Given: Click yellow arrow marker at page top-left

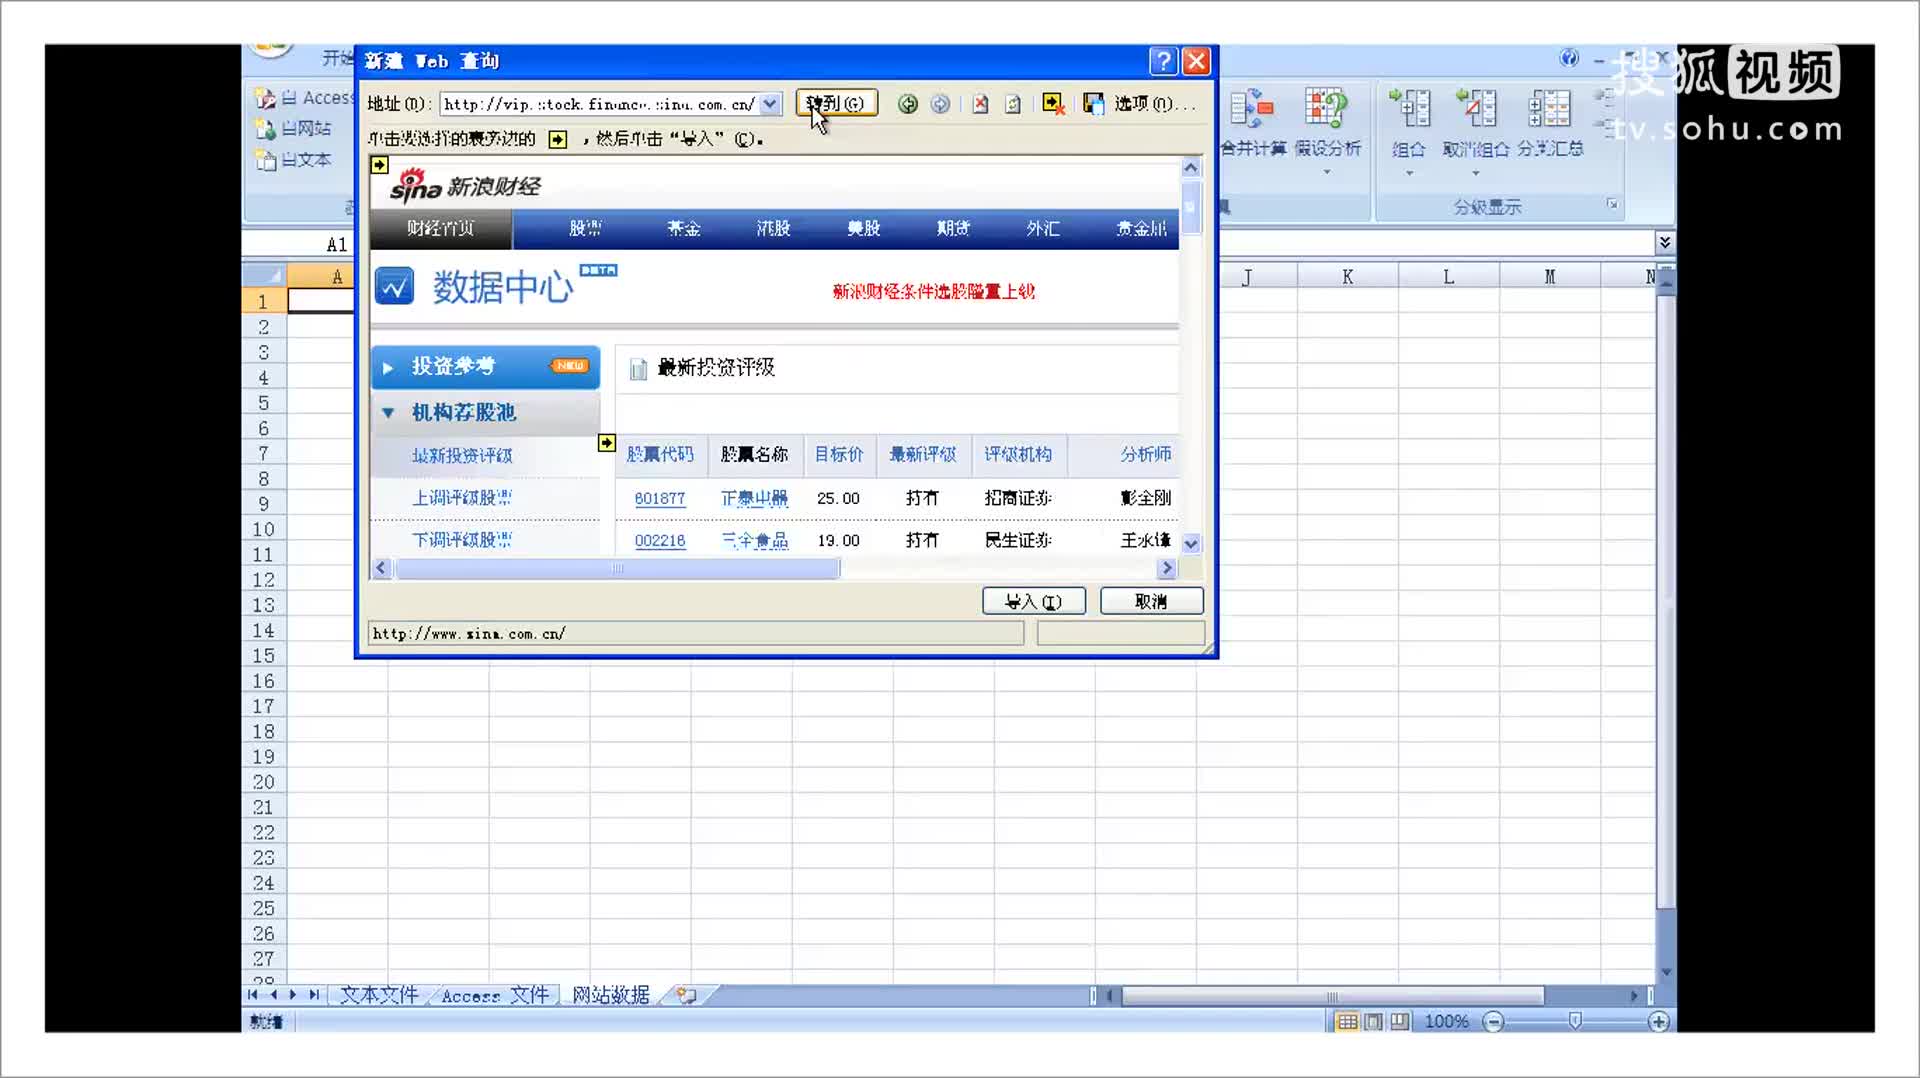Looking at the screenshot, I should point(379,165).
